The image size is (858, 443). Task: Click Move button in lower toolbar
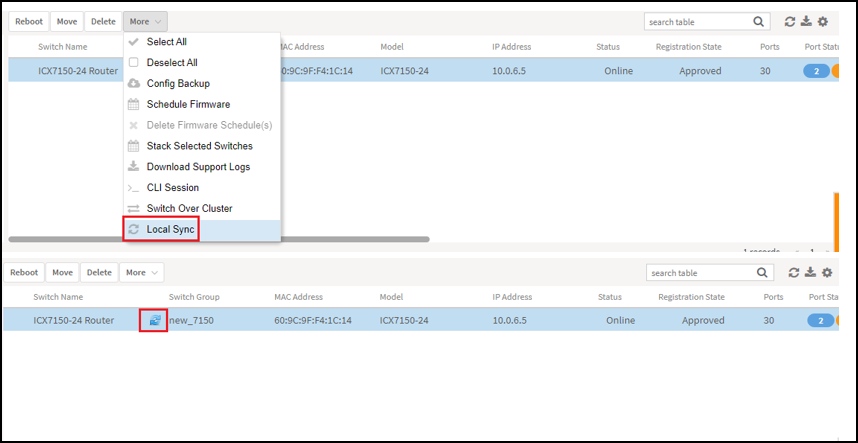click(x=62, y=272)
